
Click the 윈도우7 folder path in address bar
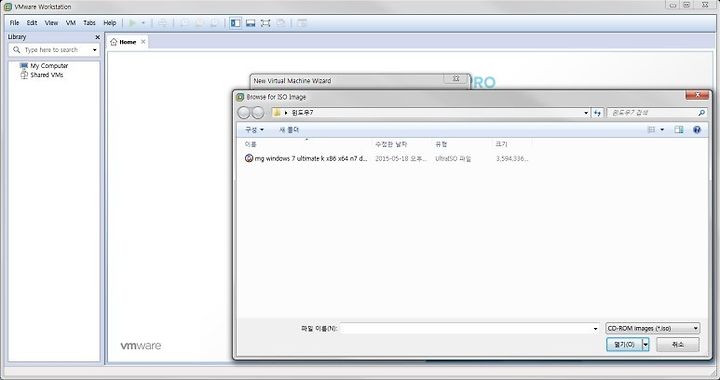(302, 112)
